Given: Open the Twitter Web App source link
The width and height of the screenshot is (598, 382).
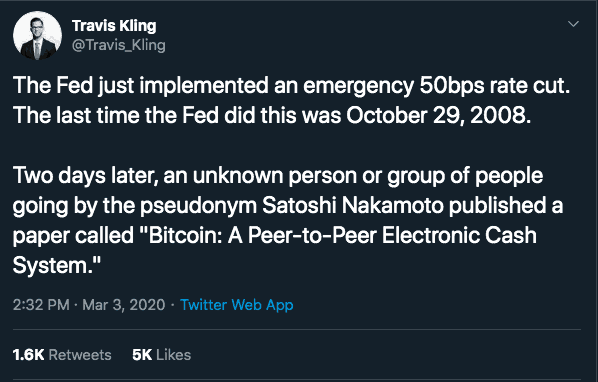Looking at the screenshot, I should click(x=236, y=305).
